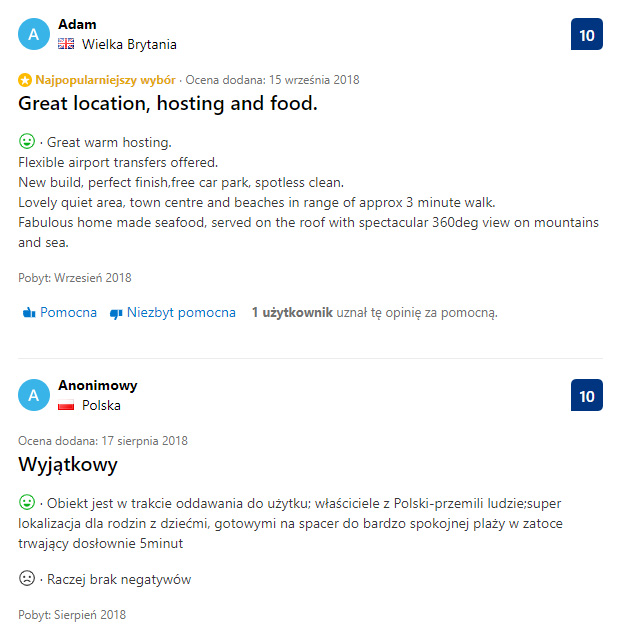This screenshot has height=629, width=620.
Task: Click the Anonimowy reviewer avatar
Action: click(33, 396)
